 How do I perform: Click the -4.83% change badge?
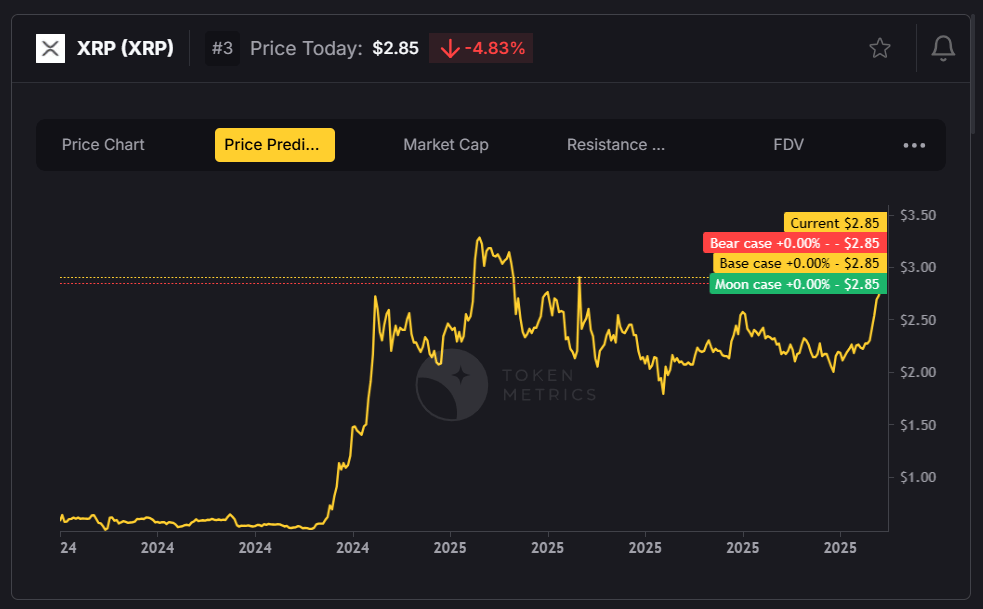(481, 48)
